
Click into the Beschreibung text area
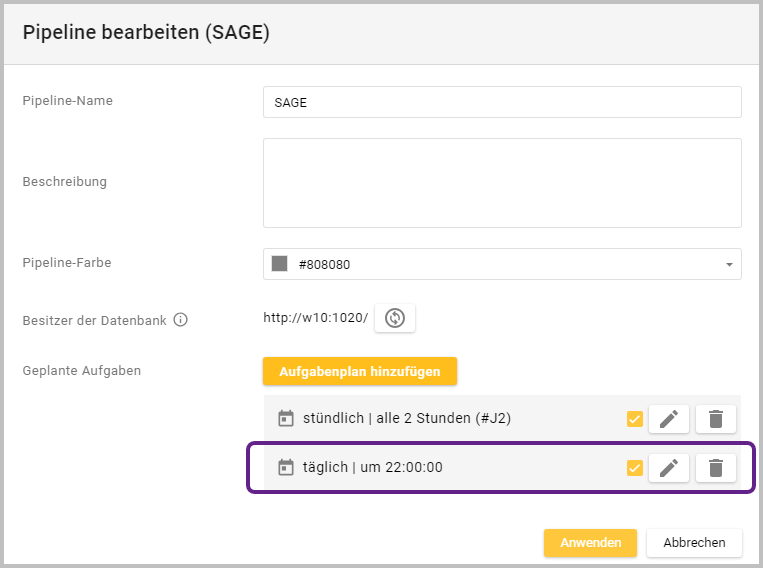[501, 183]
